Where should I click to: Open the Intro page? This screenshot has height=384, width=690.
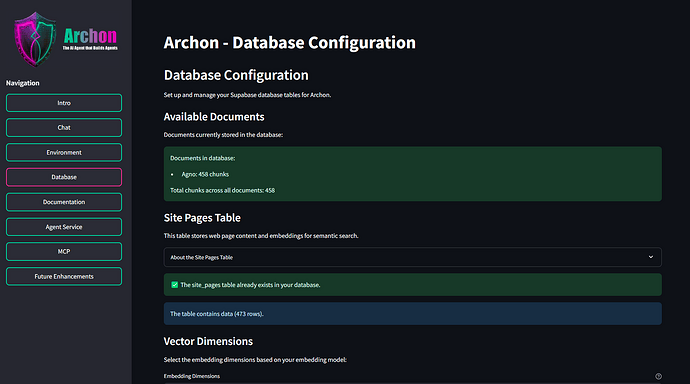click(x=64, y=103)
